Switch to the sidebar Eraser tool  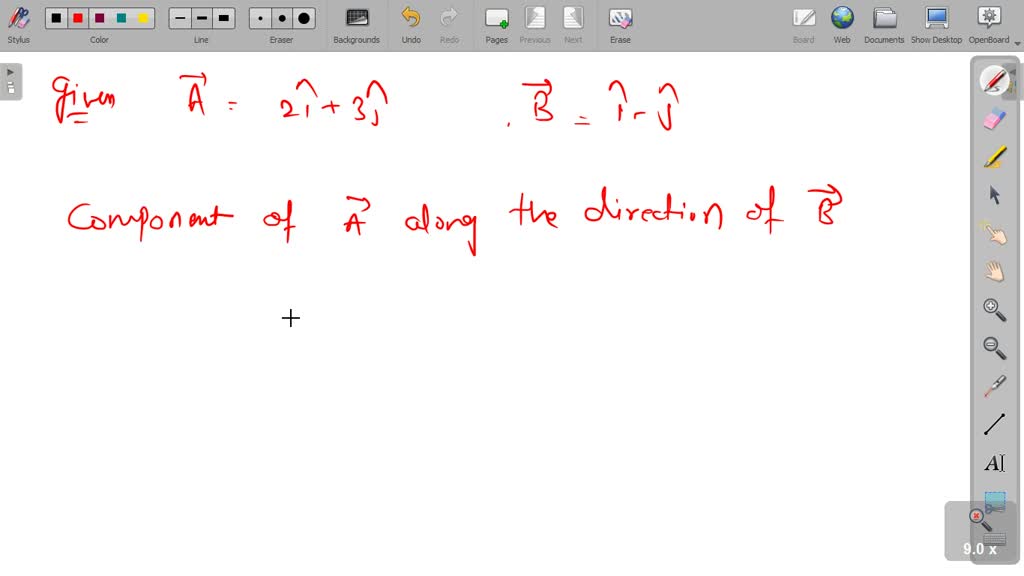click(995, 117)
